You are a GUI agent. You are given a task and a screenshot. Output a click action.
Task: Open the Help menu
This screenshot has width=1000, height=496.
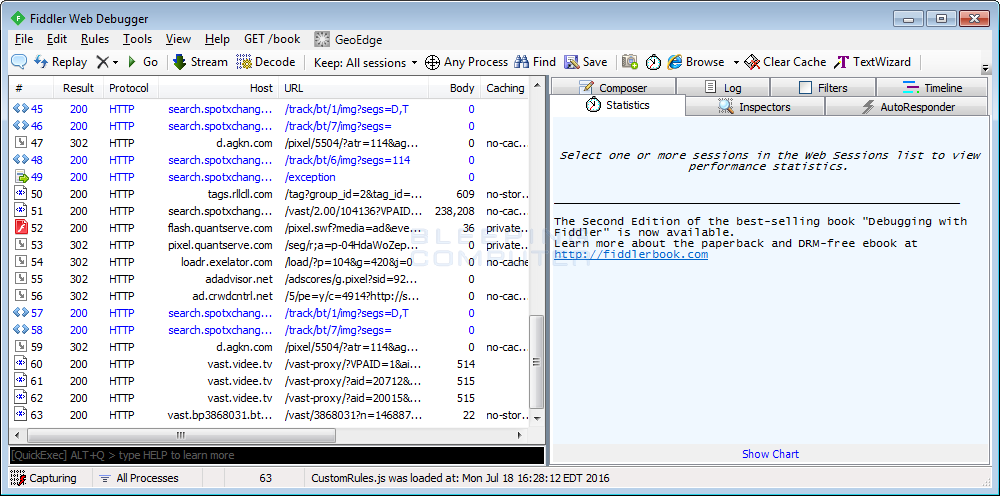click(217, 39)
